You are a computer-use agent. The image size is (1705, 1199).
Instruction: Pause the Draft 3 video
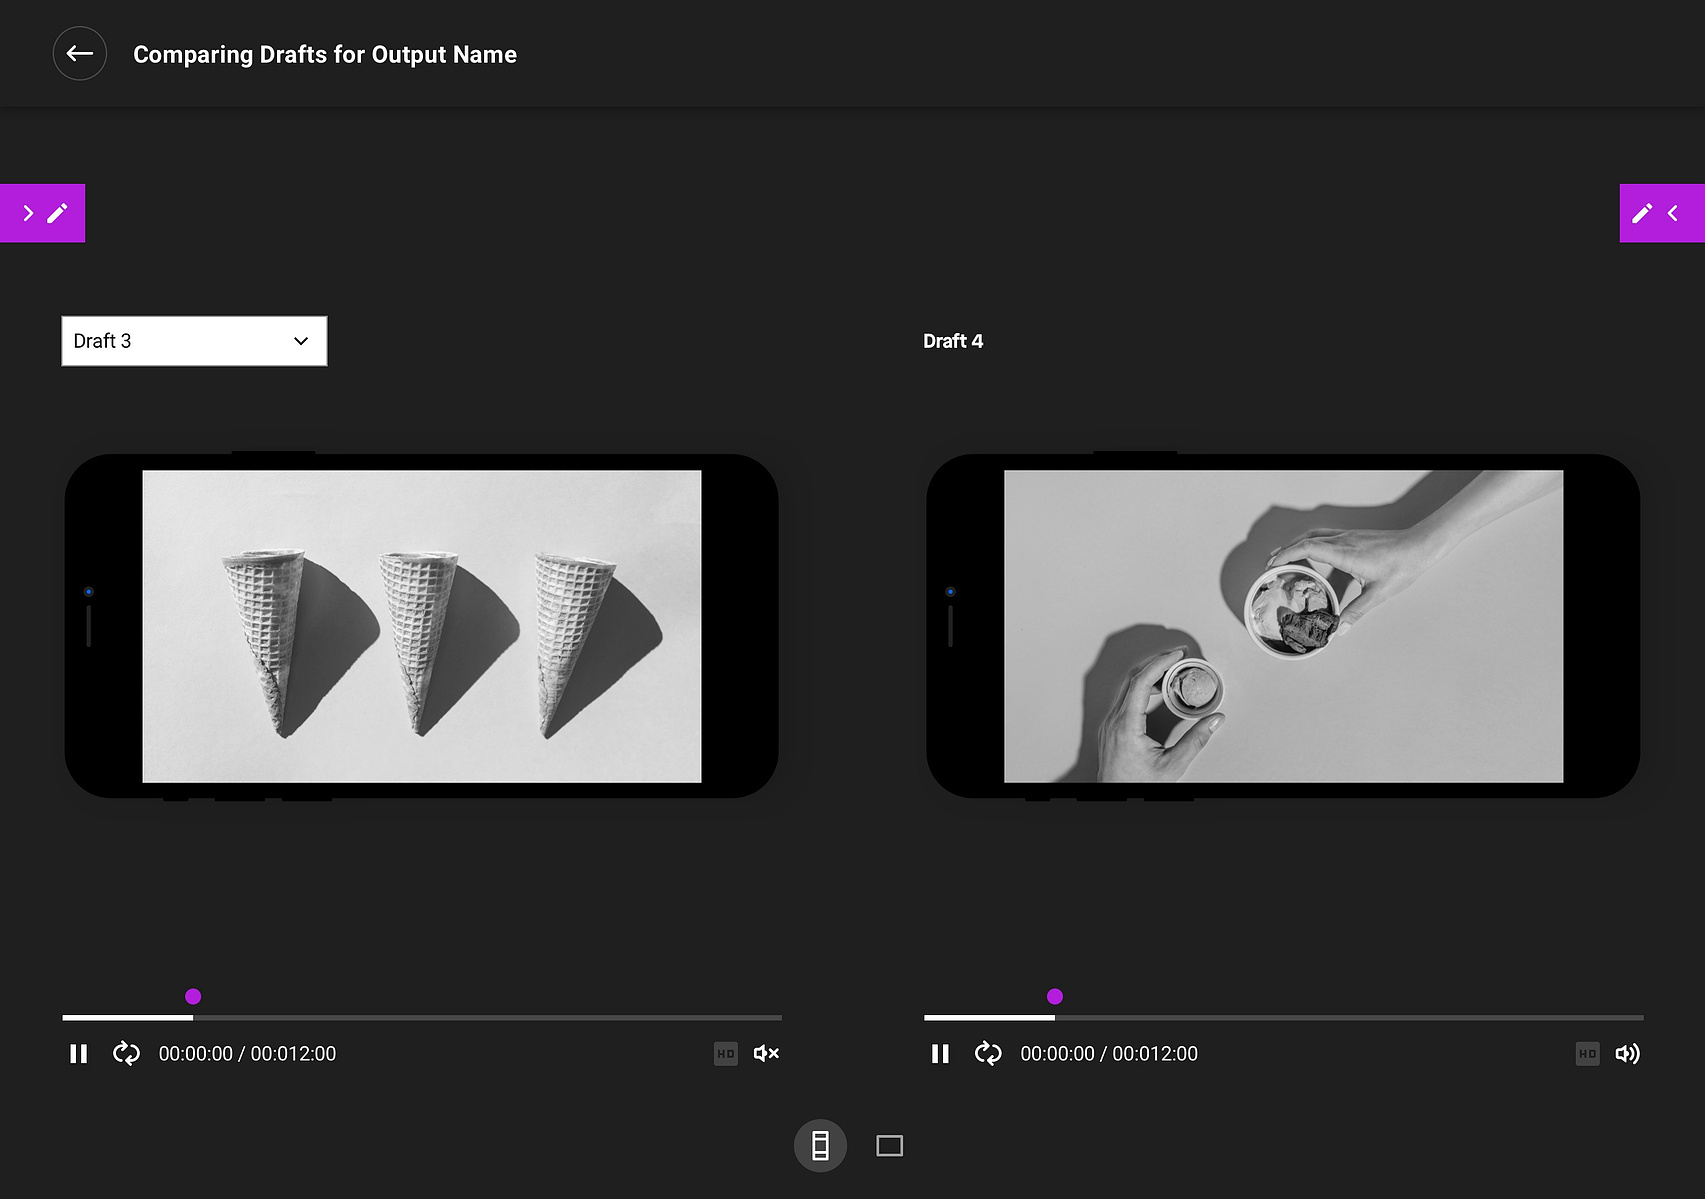(x=79, y=1054)
